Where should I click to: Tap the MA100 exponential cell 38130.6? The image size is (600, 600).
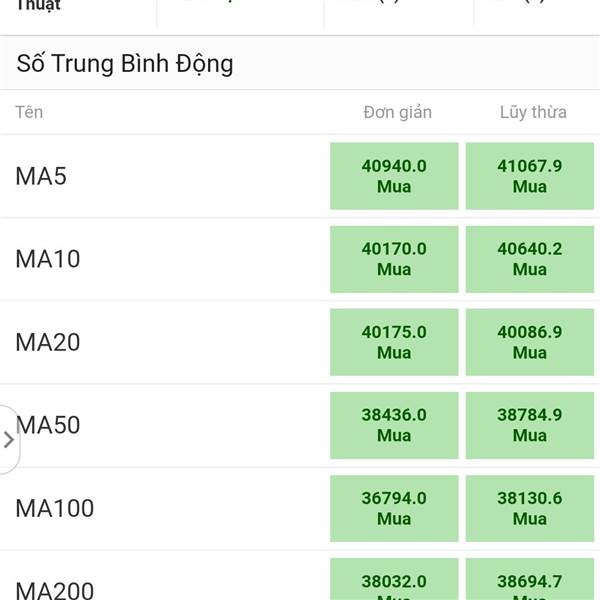tap(529, 508)
